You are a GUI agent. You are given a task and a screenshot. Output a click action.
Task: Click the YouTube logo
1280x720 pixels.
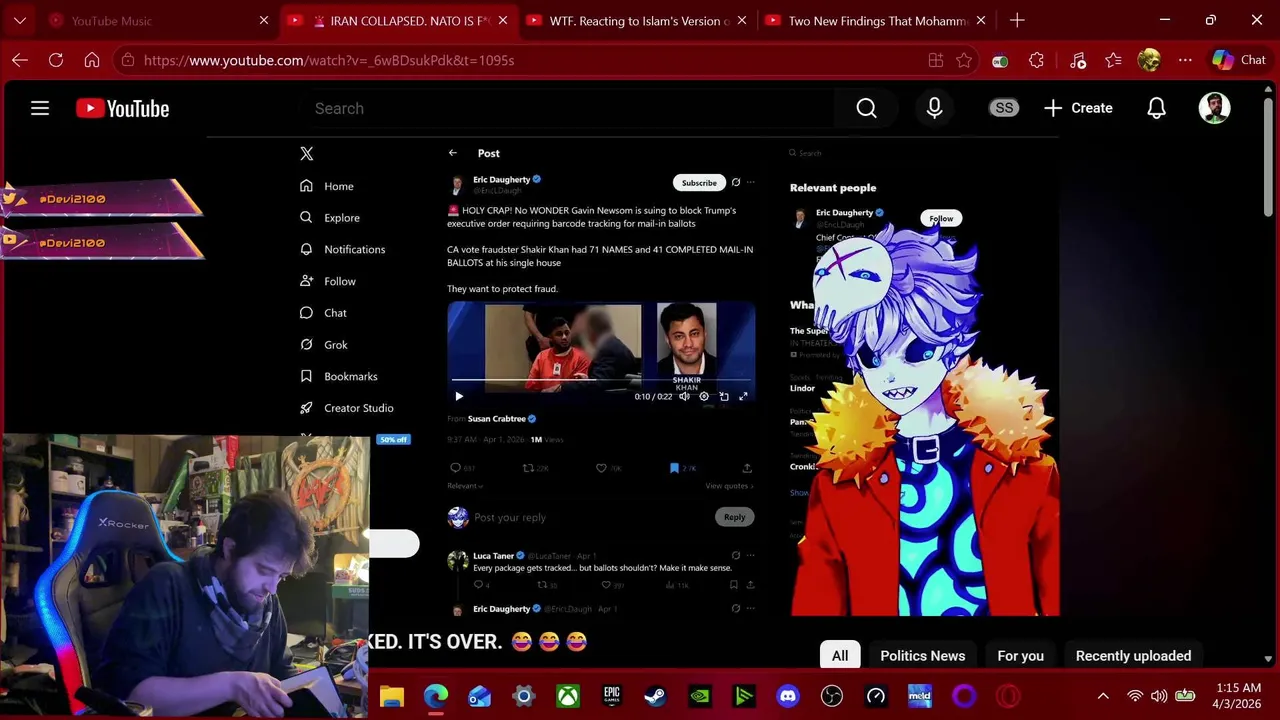point(122,108)
